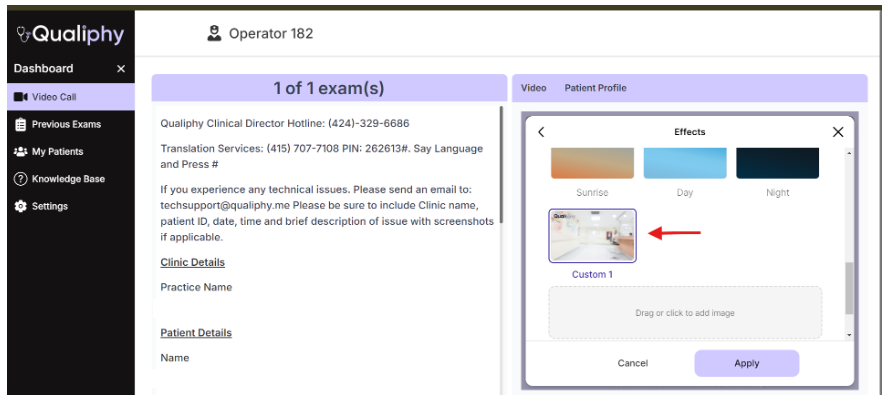Switch to the Patient Profile tab
888x408 pixels.
(x=595, y=88)
